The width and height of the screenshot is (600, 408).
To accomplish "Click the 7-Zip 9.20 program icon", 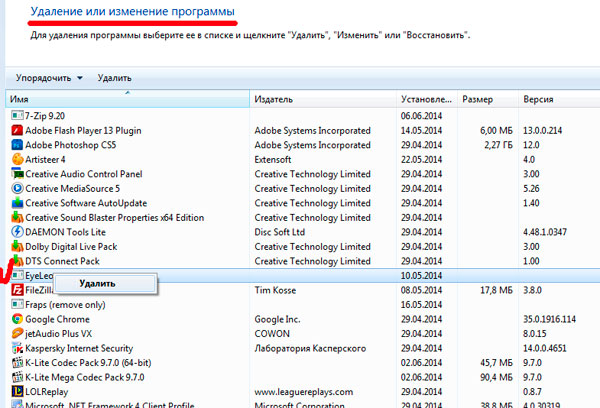I will tap(17, 115).
